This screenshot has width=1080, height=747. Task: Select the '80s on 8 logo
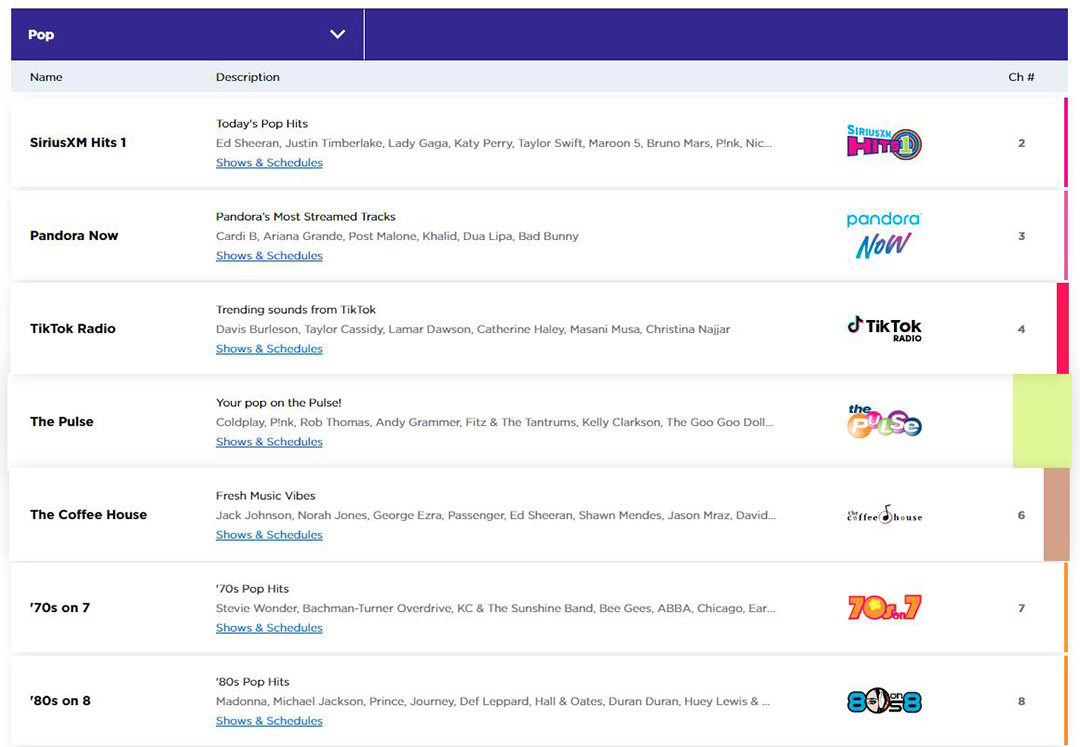[884, 701]
